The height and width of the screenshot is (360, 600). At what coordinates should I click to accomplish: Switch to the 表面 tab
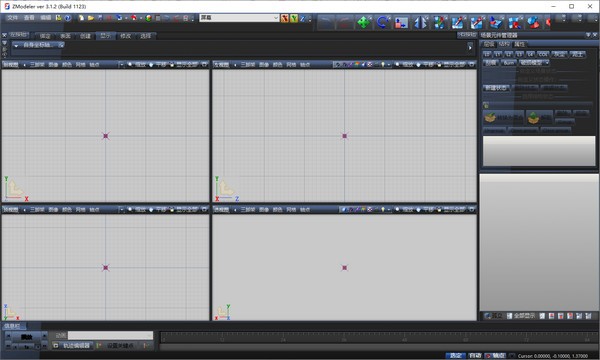65,36
